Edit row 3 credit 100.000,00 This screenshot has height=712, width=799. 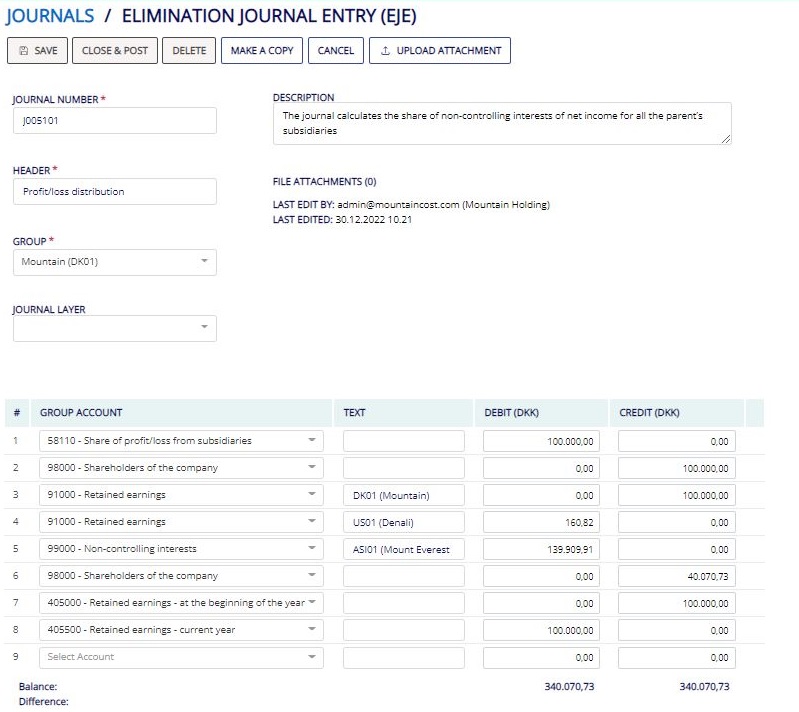click(x=677, y=495)
